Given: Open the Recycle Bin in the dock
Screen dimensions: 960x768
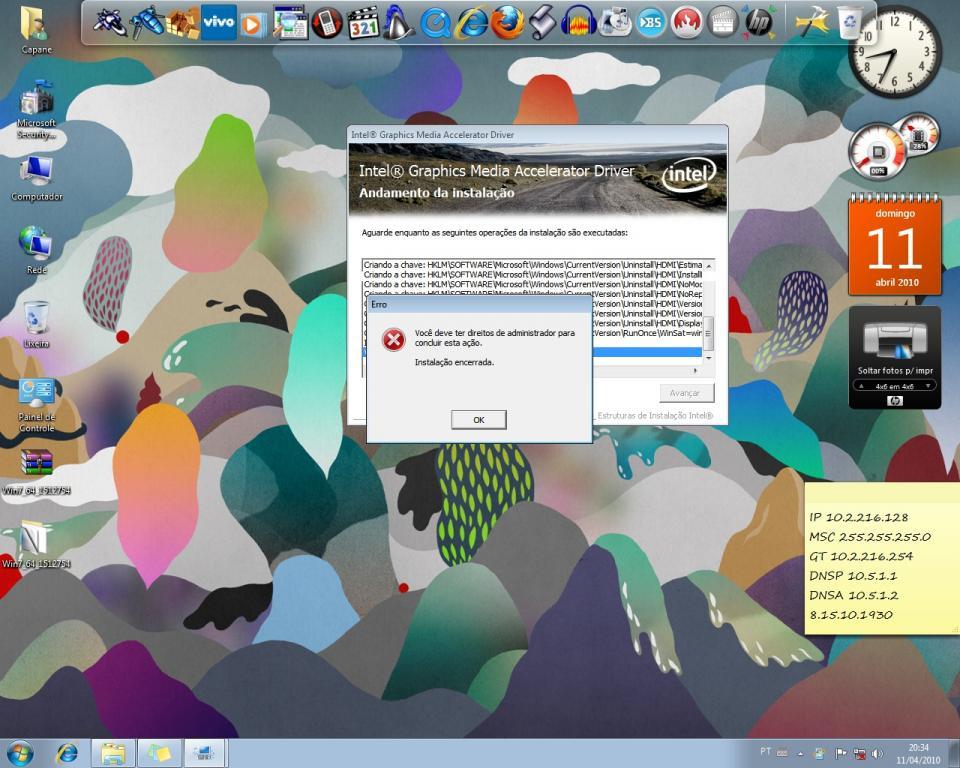Looking at the screenshot, I should 849,22.
